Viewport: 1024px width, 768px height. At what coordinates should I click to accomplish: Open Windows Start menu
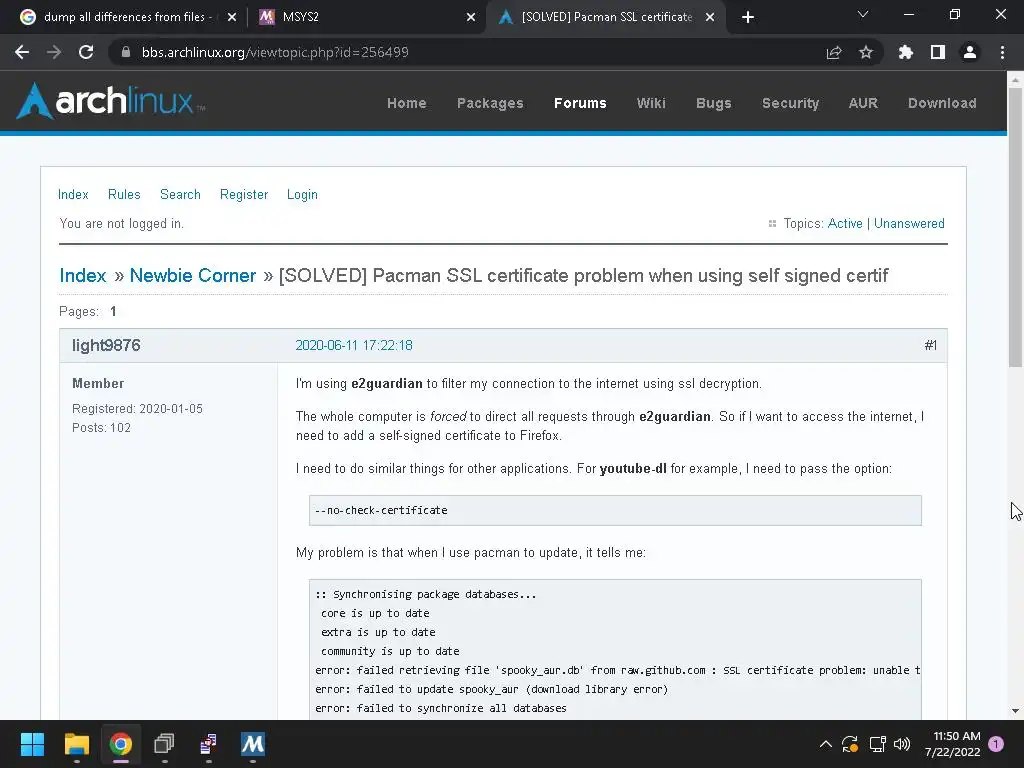32,744
